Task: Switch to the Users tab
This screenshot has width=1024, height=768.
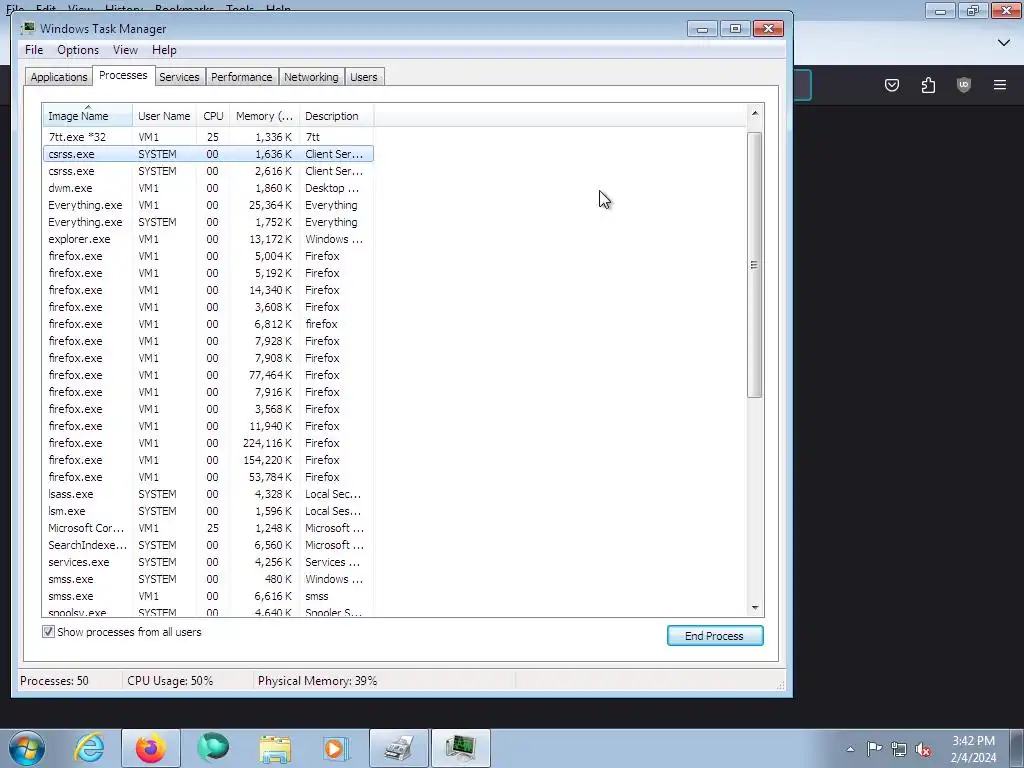Action: pos(363,76)
